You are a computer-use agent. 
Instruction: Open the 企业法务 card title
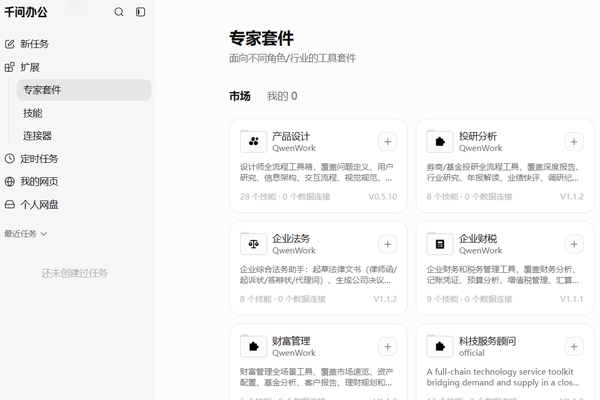[x=291, y=238]
